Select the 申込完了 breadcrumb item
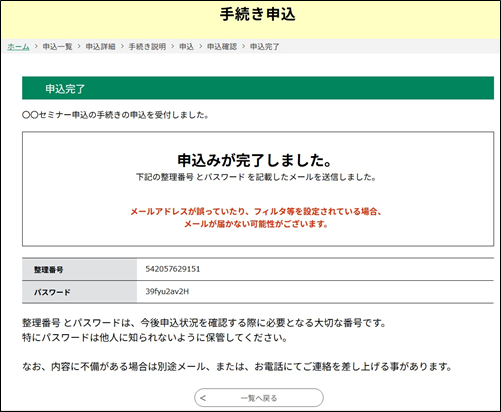Viewport: 501px width, 412px height. (x=265, y=46)
